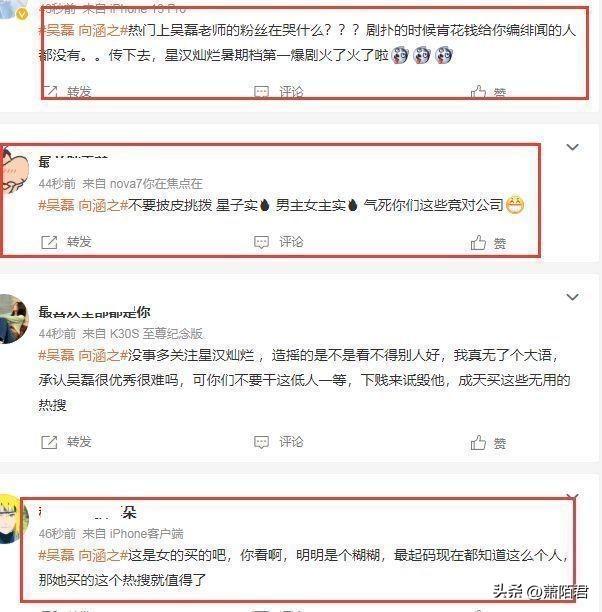Open comment icon on the first post
602x612 pixels.
261,92
